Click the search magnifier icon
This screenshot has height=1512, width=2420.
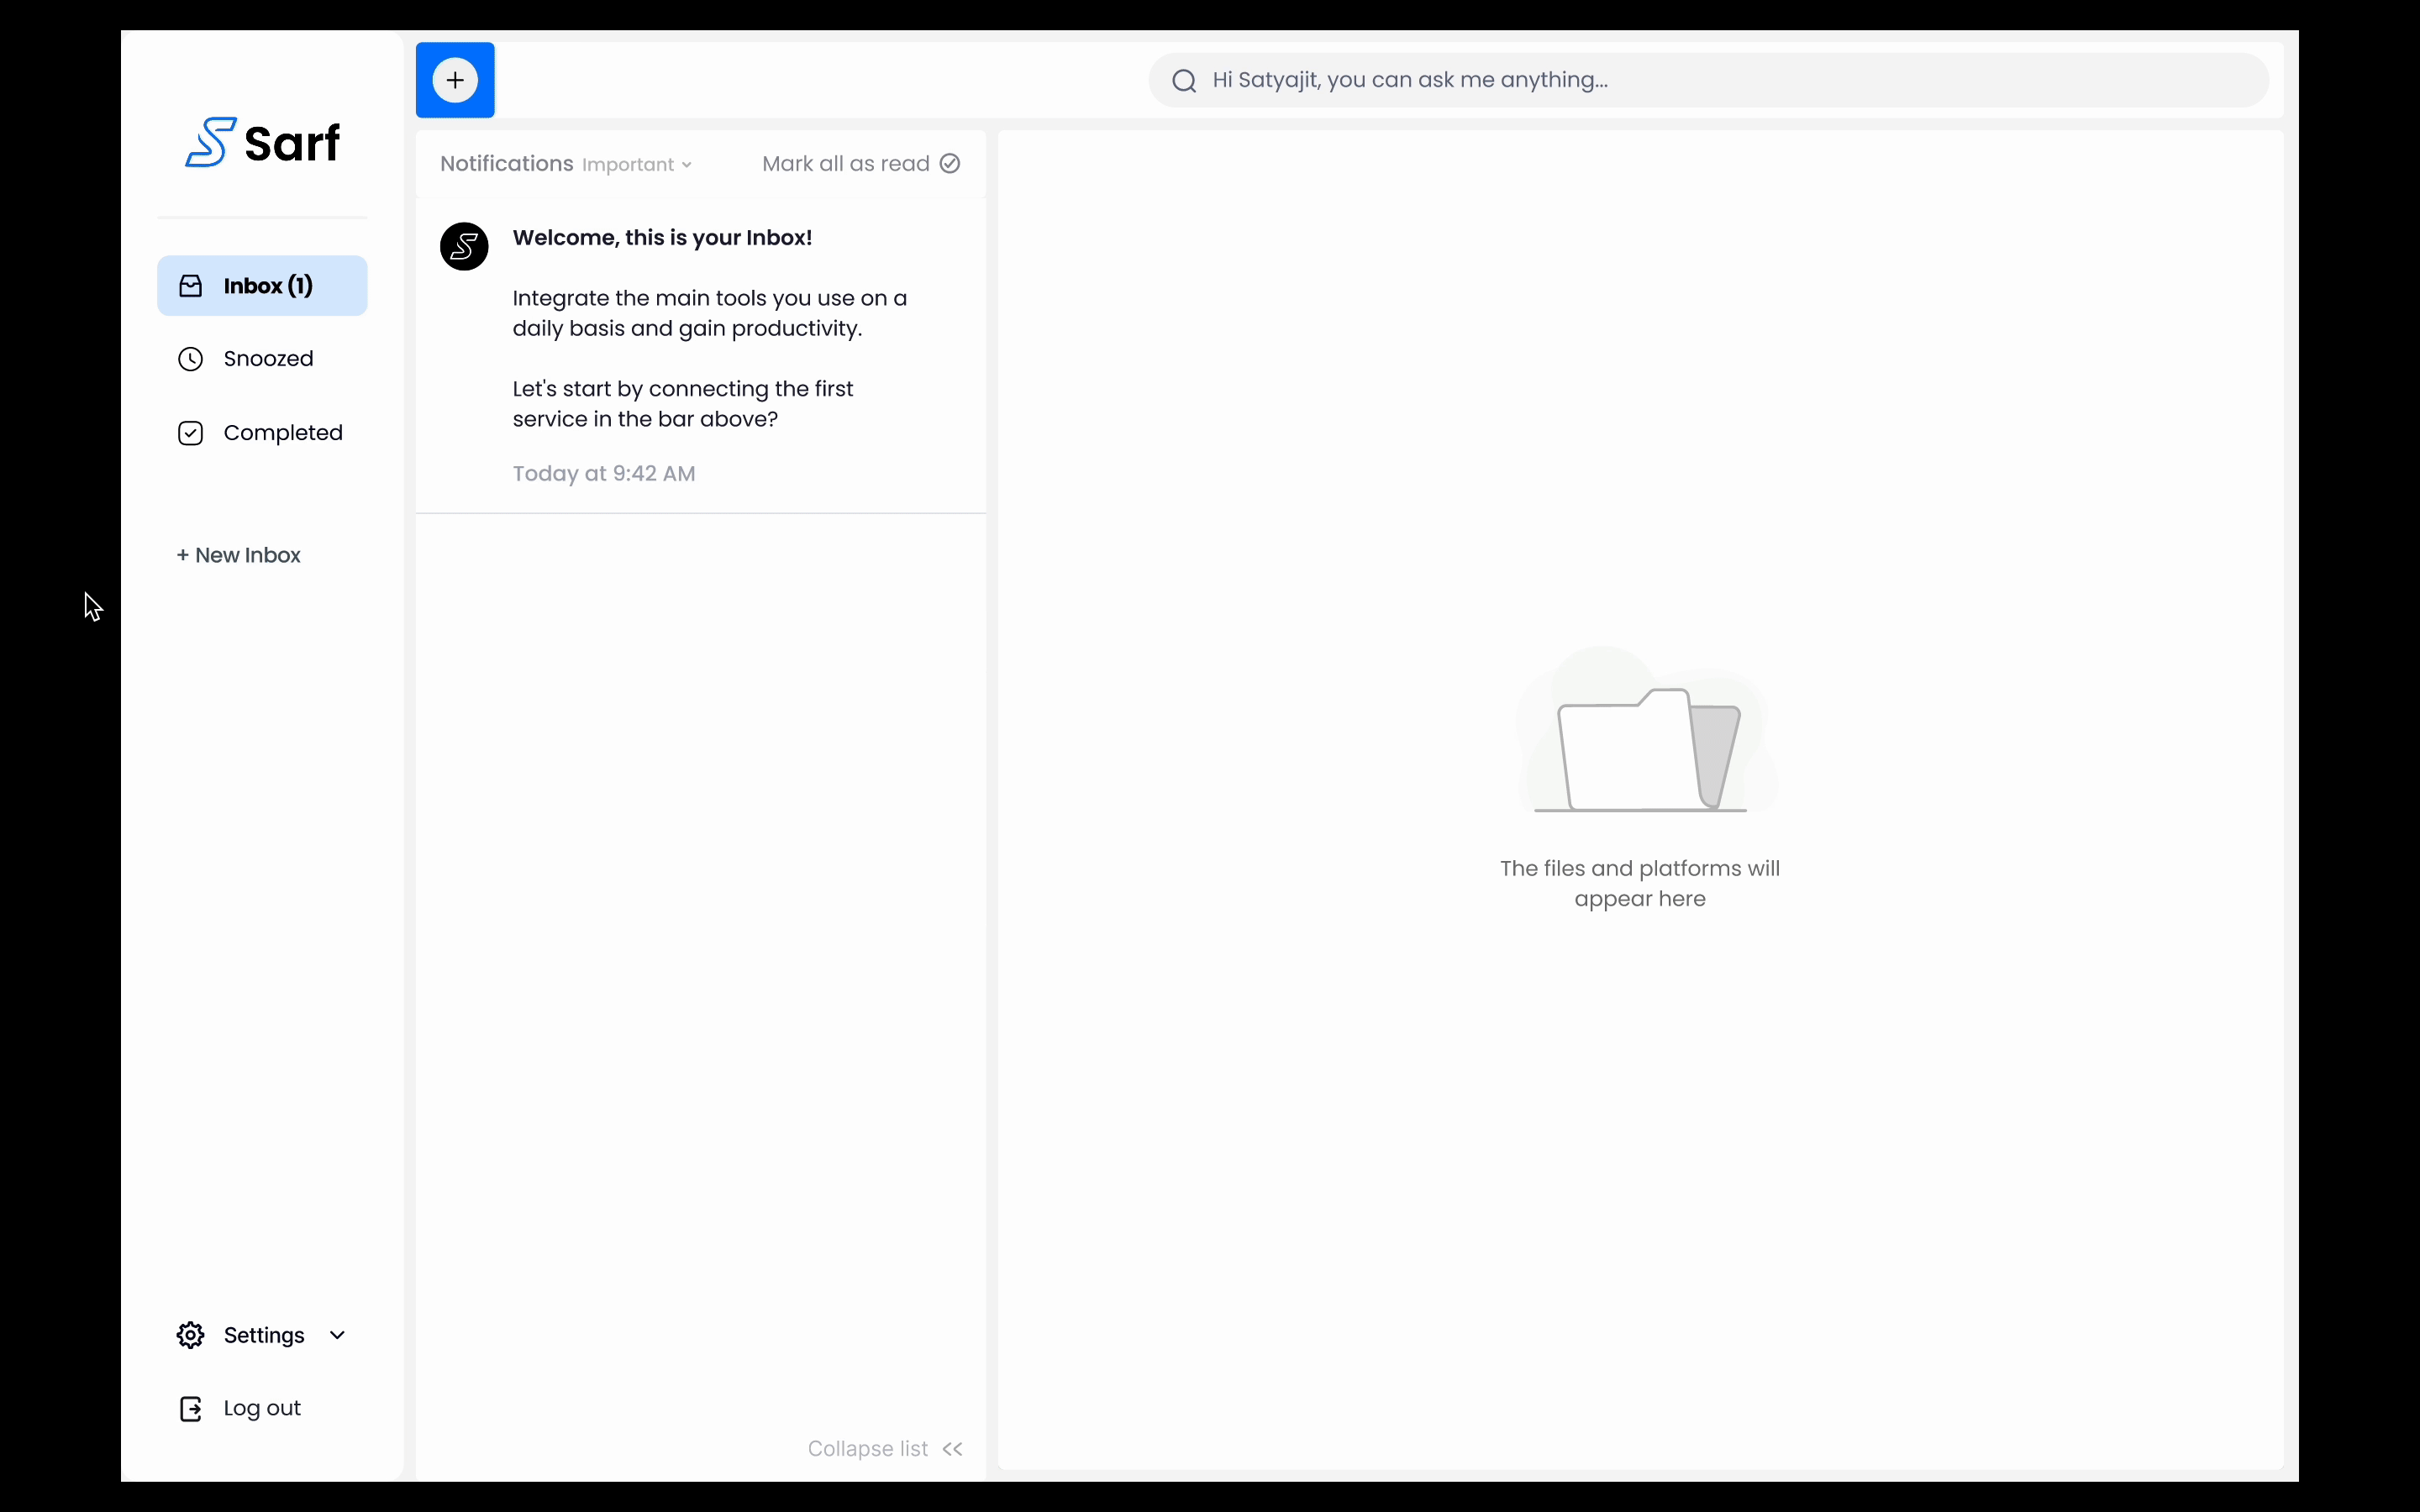tap(1184, 81)
